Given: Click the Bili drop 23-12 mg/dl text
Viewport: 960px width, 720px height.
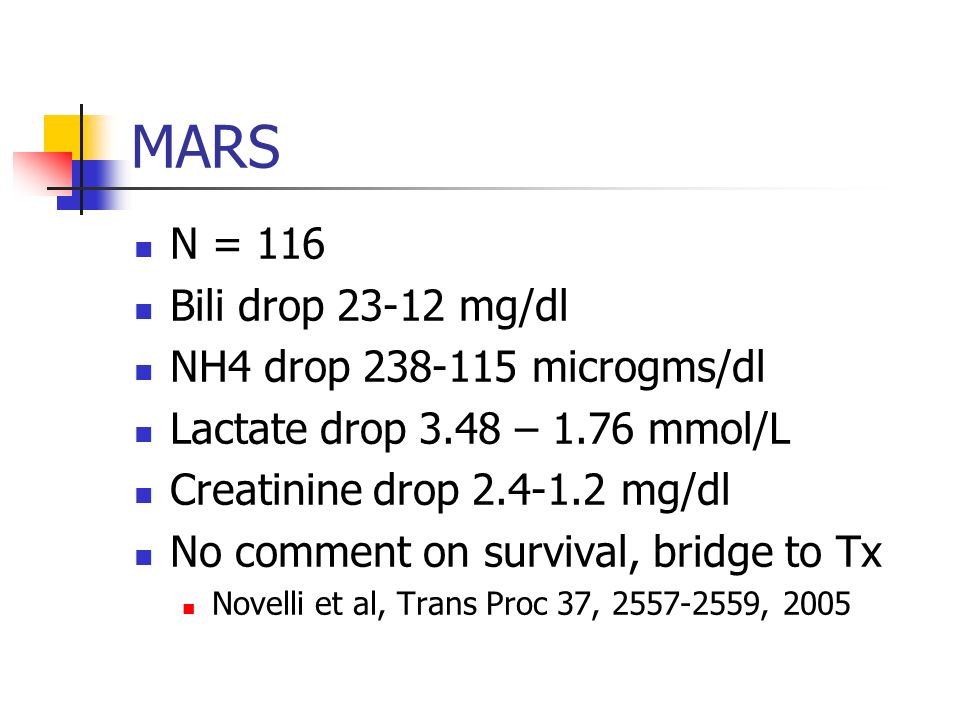Looking at the screenshot, I should 369,306.
